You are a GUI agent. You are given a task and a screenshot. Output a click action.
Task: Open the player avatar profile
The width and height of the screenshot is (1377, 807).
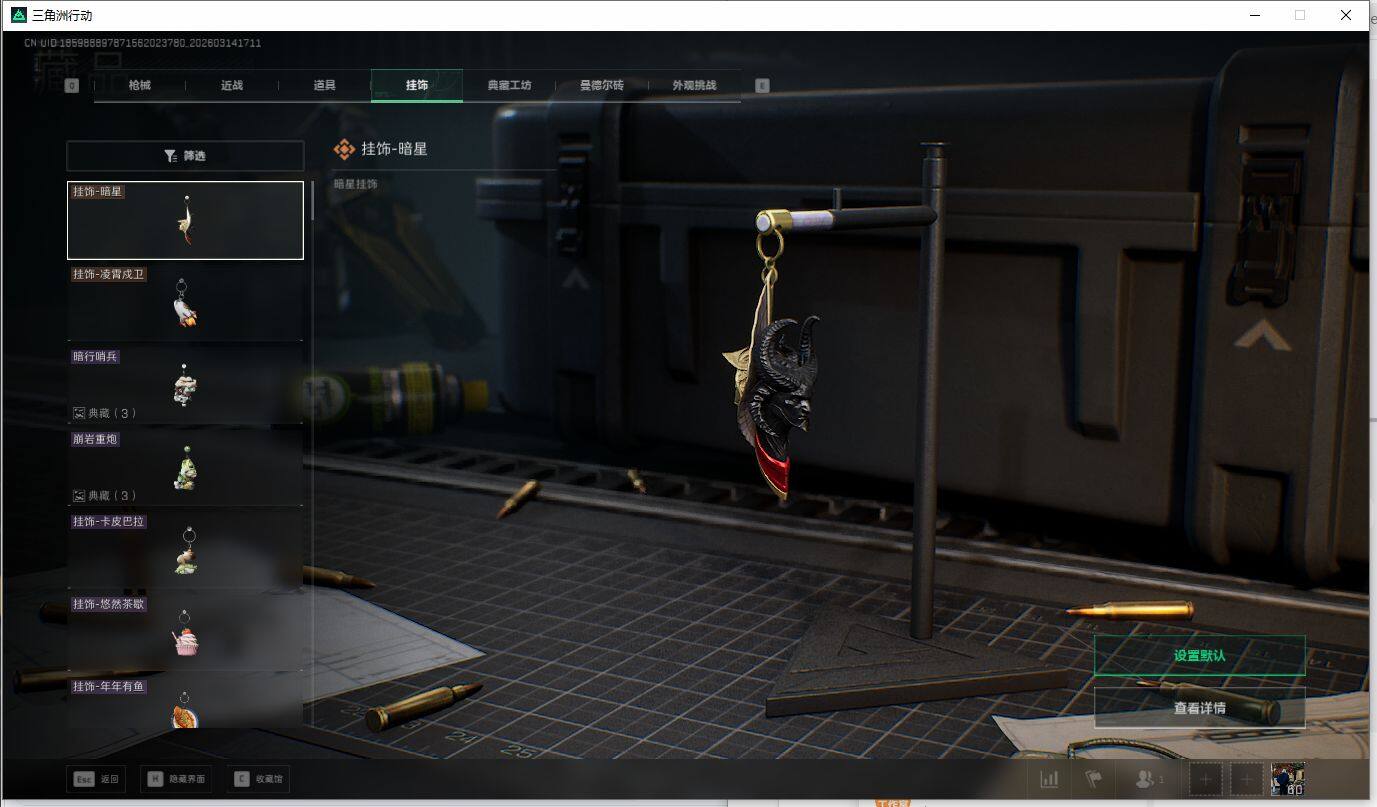coord(1288,779)
